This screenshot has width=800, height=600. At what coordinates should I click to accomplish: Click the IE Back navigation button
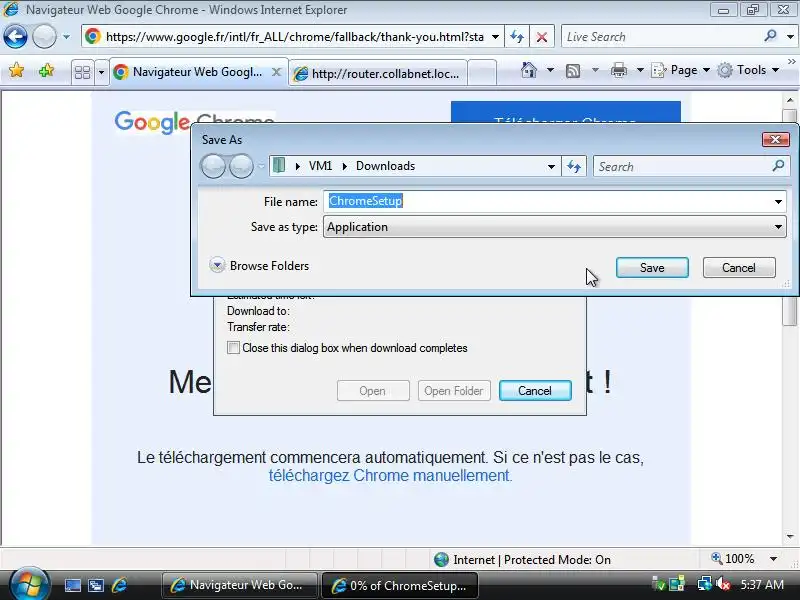click(15, 37)
